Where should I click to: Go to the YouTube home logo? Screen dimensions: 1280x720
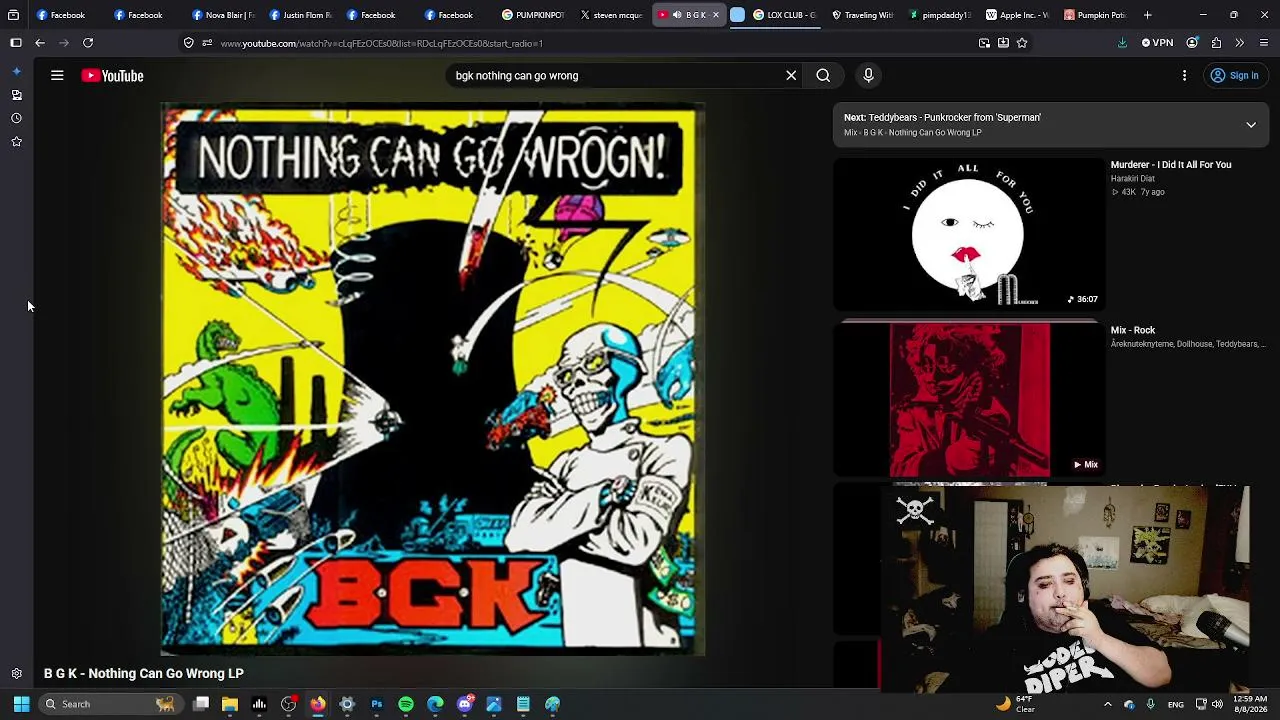[113, 76]
